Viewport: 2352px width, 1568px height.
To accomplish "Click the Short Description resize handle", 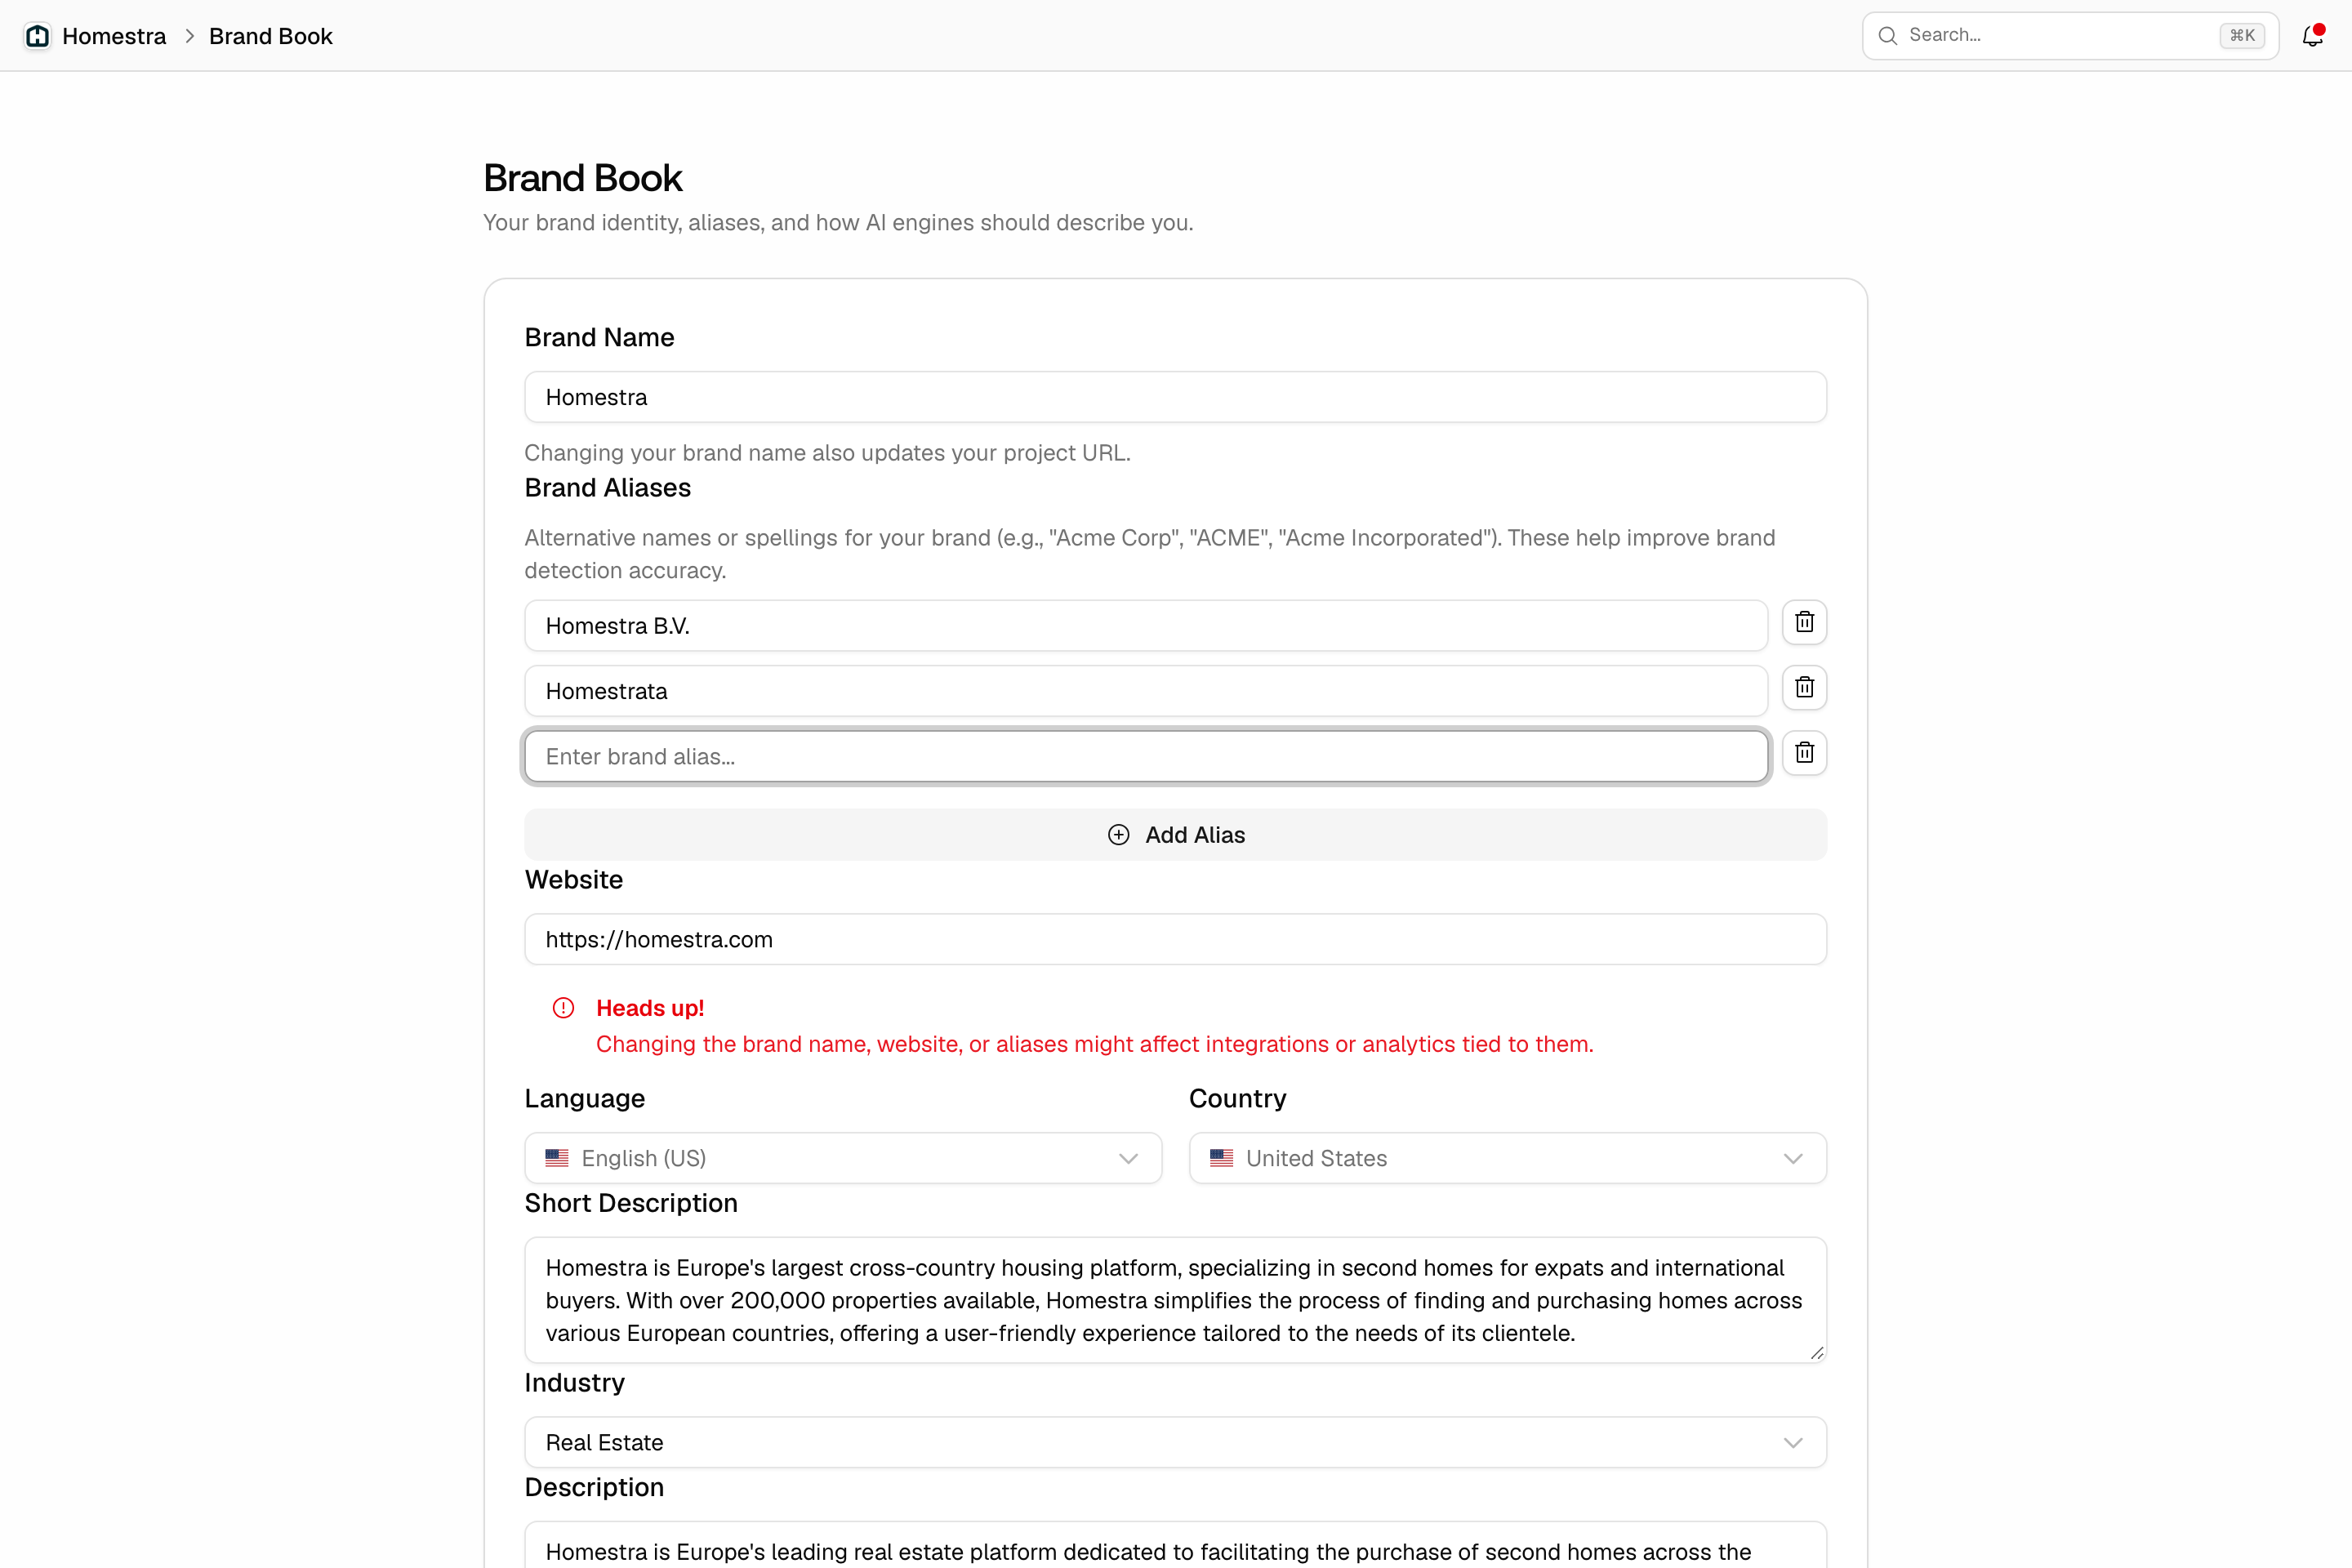I will (1816, 1353).
